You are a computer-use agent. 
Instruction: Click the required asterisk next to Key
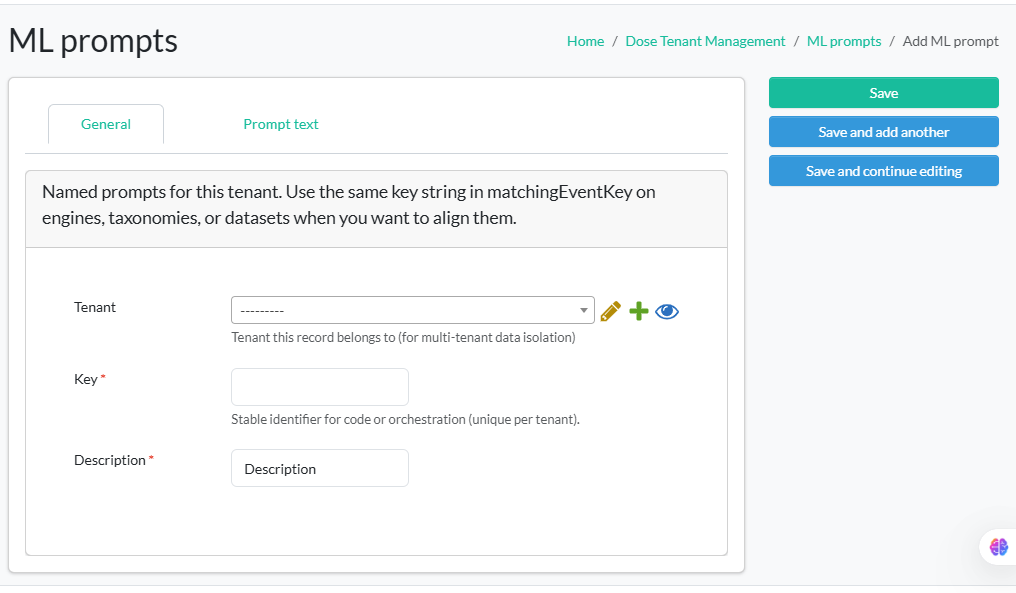click(x=101, y=375)
